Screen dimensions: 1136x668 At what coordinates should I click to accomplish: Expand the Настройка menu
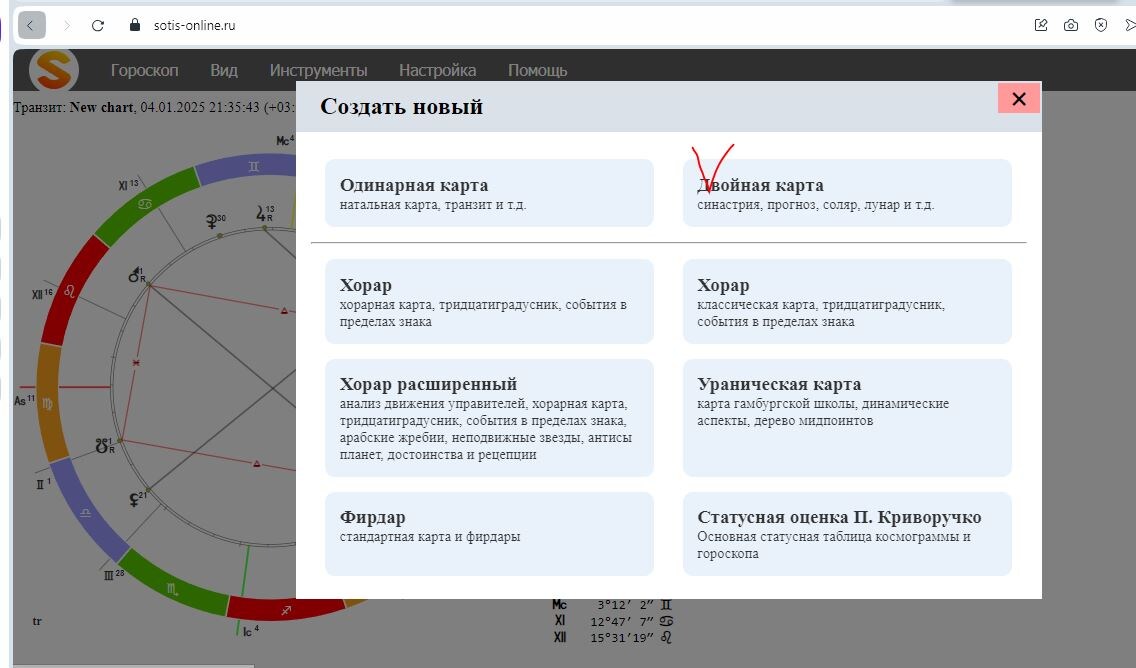click(x=437, y=70)
